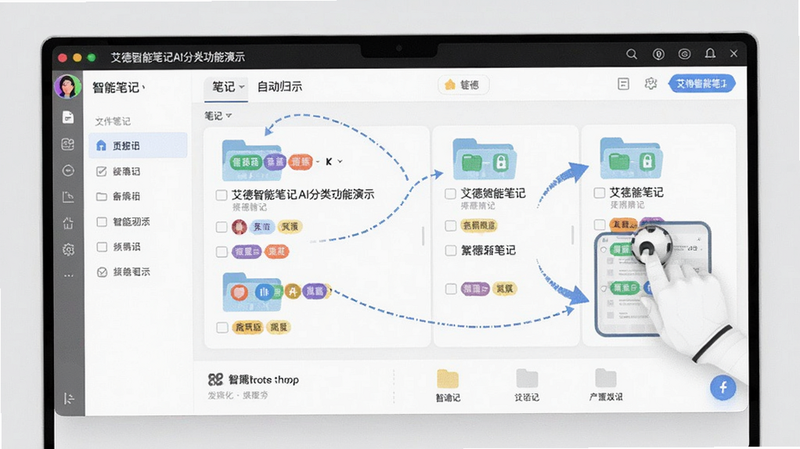Viewport: 800px width, 449px height.
Task: Check the 艾德智能笔记AI分类功能演示 checkbox
Action: click(x=221, y=195)
